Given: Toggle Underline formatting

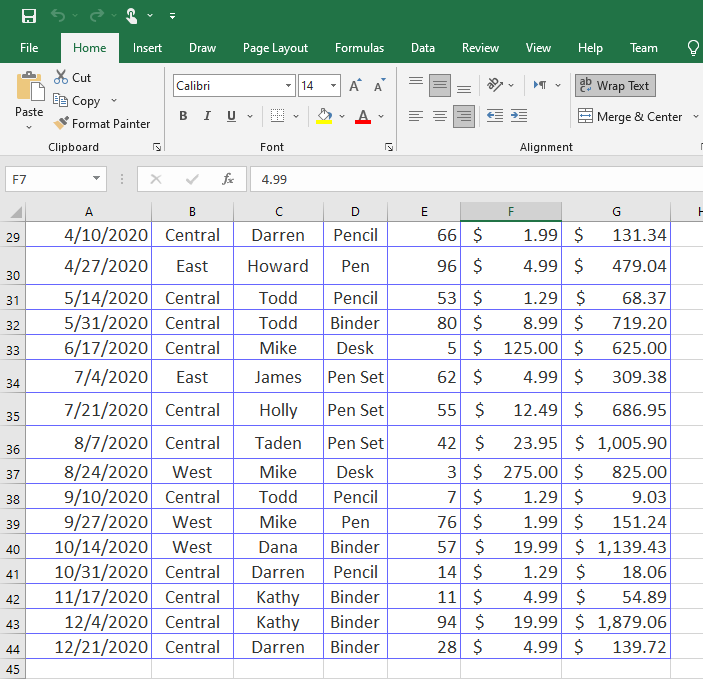Looking at the screenshot, I should coord(231,116).
